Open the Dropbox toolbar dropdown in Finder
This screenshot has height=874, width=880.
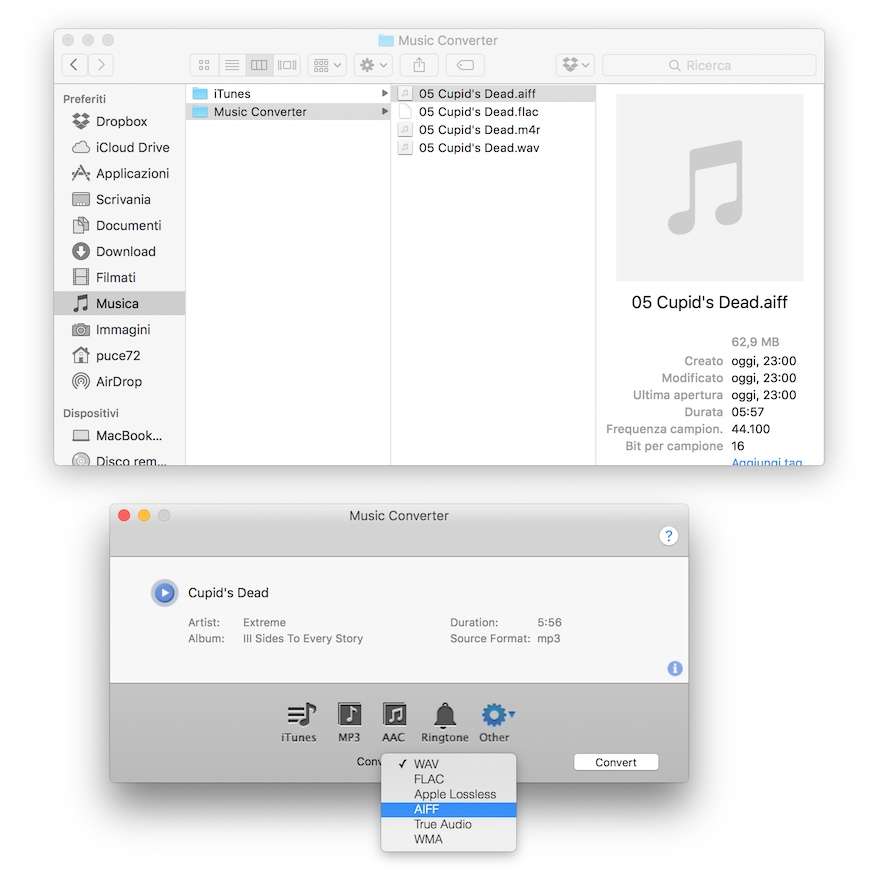coord(576,65)
